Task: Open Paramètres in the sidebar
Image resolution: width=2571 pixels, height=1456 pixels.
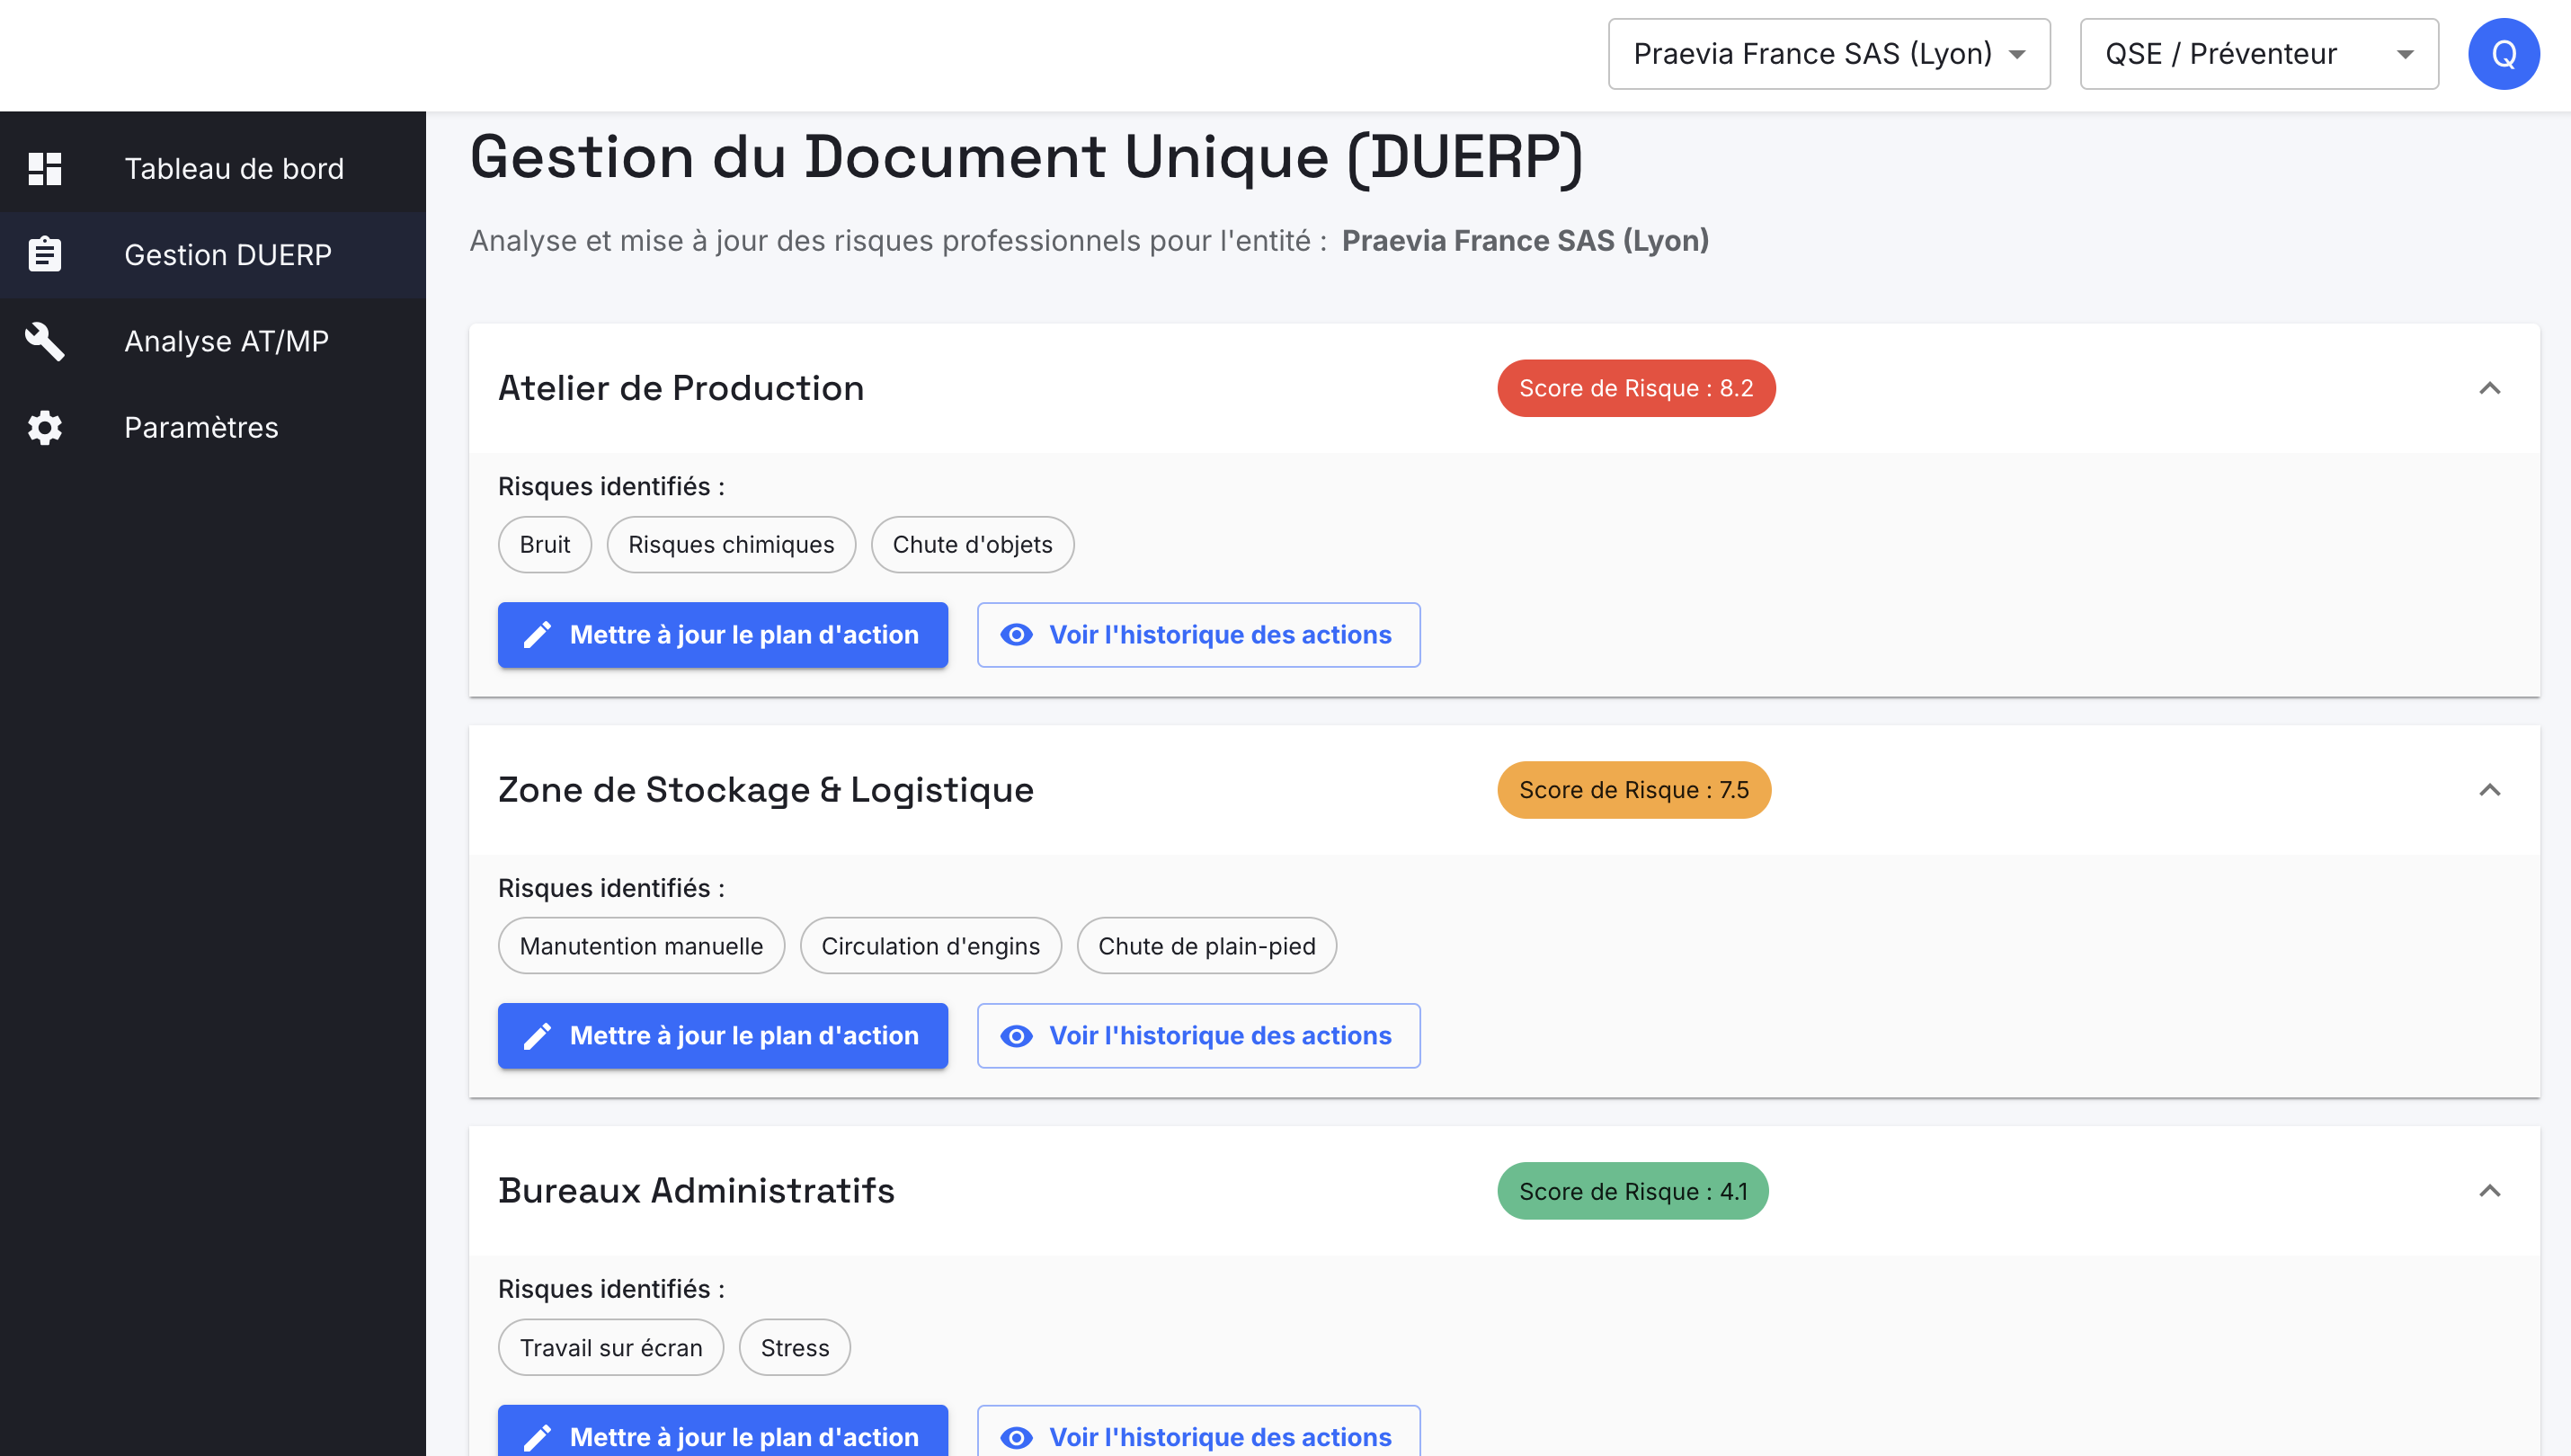Action: pos(201,427)
